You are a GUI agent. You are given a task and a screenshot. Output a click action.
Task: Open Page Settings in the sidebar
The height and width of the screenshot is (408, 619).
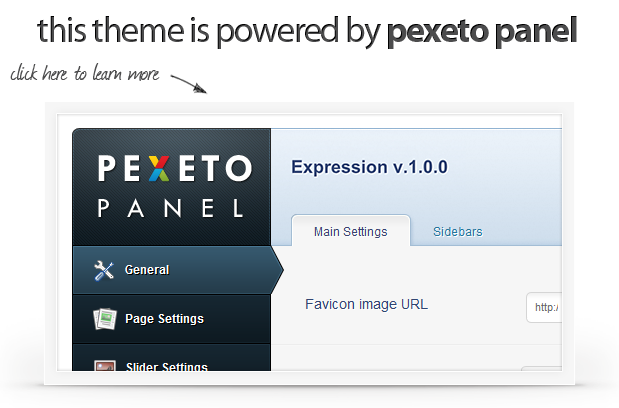(172, 319)
